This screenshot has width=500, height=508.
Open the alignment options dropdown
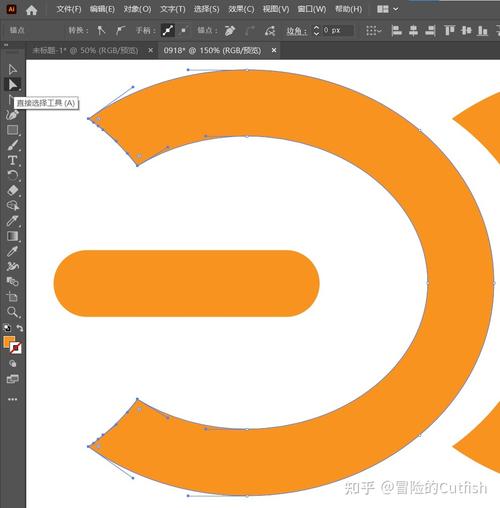(373, 31)
